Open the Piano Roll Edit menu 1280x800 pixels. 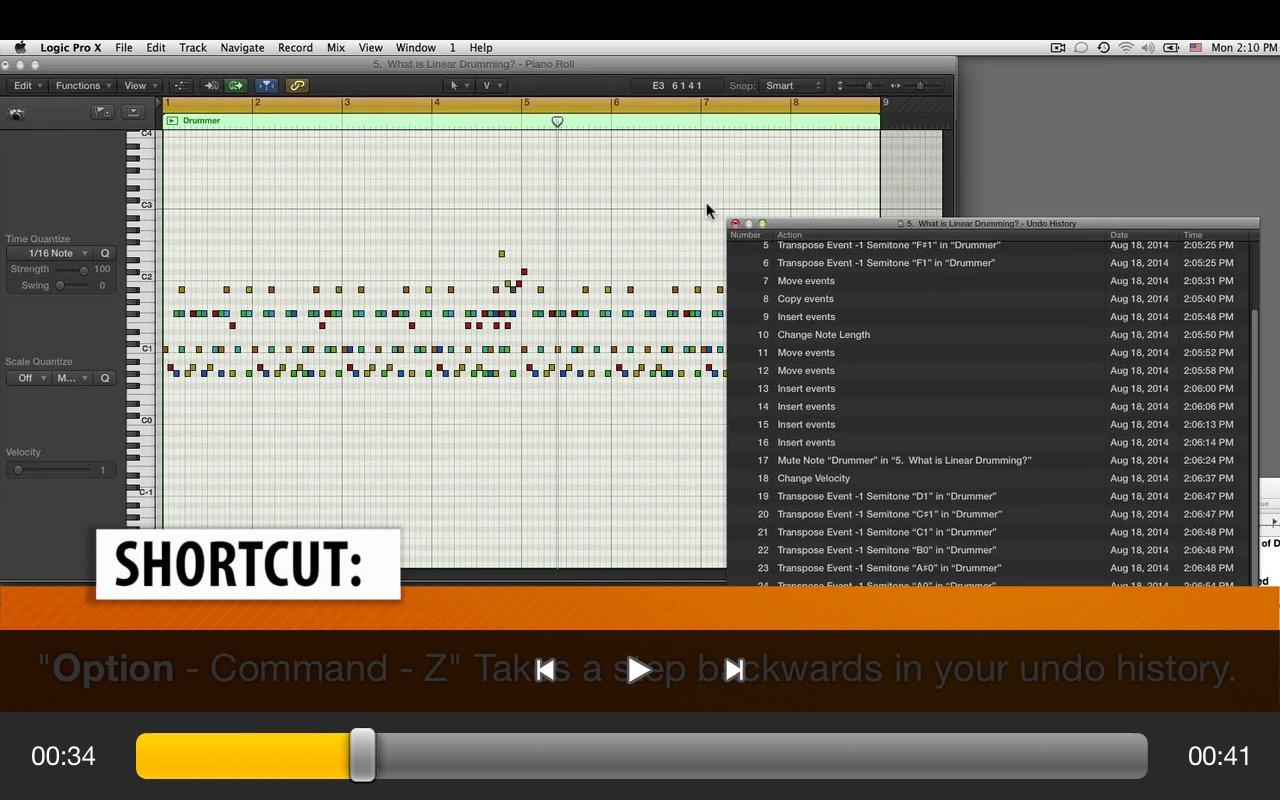click(26, 86)
